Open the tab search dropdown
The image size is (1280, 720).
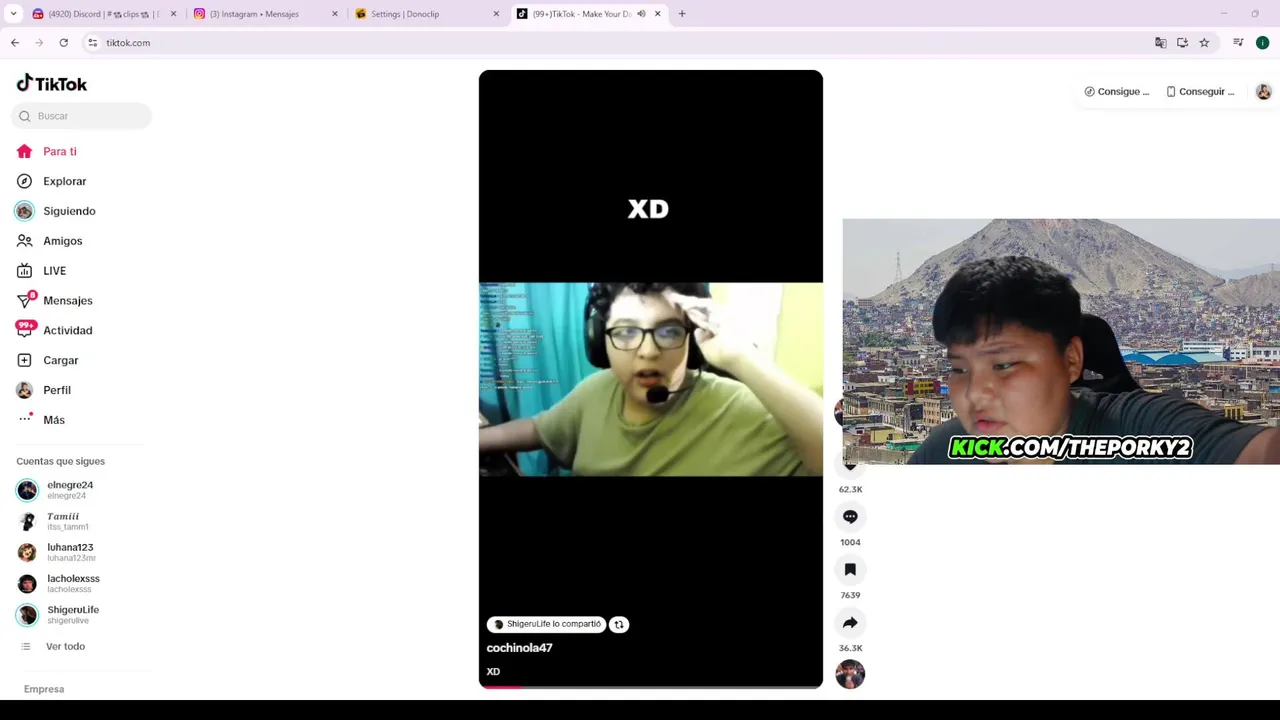click(x=13, y=14)
